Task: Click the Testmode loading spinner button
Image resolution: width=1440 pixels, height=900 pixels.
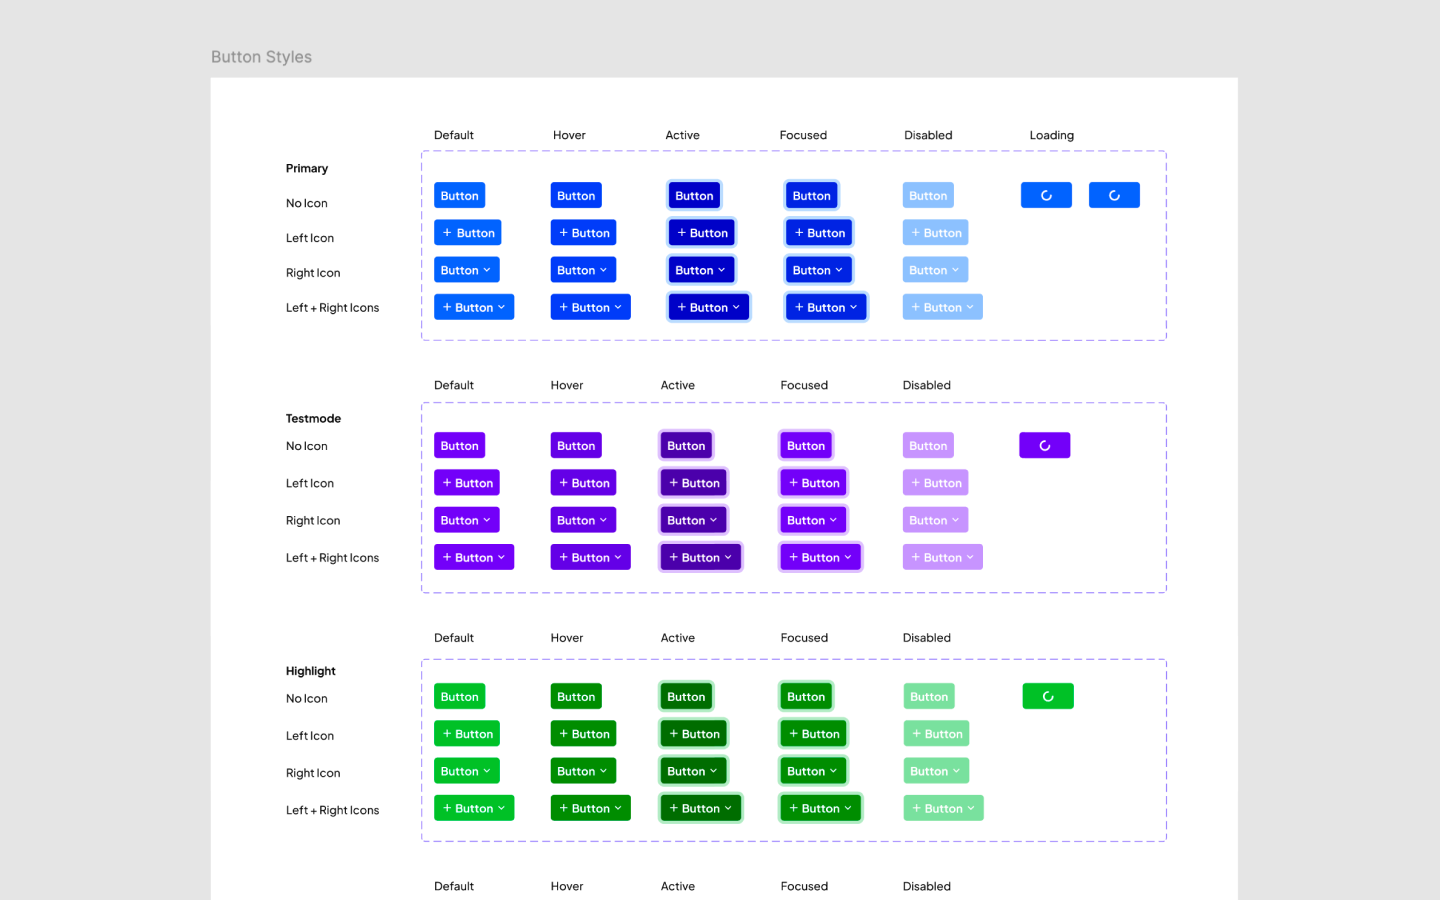Action: [1044, 445]
